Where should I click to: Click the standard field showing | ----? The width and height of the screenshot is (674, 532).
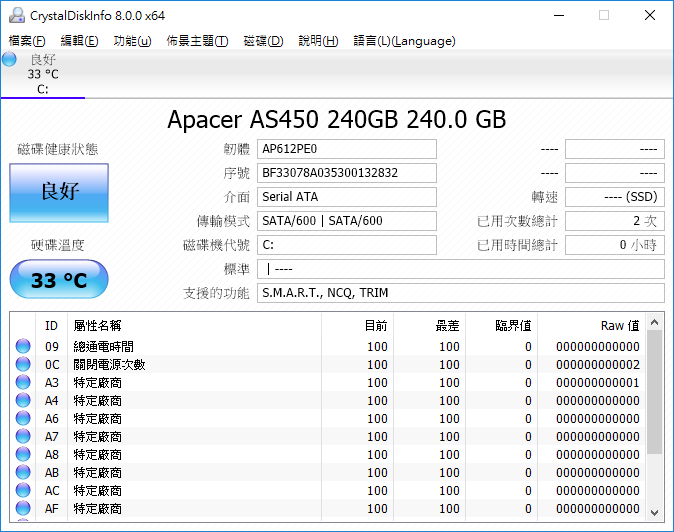click(x=461, y=269)
